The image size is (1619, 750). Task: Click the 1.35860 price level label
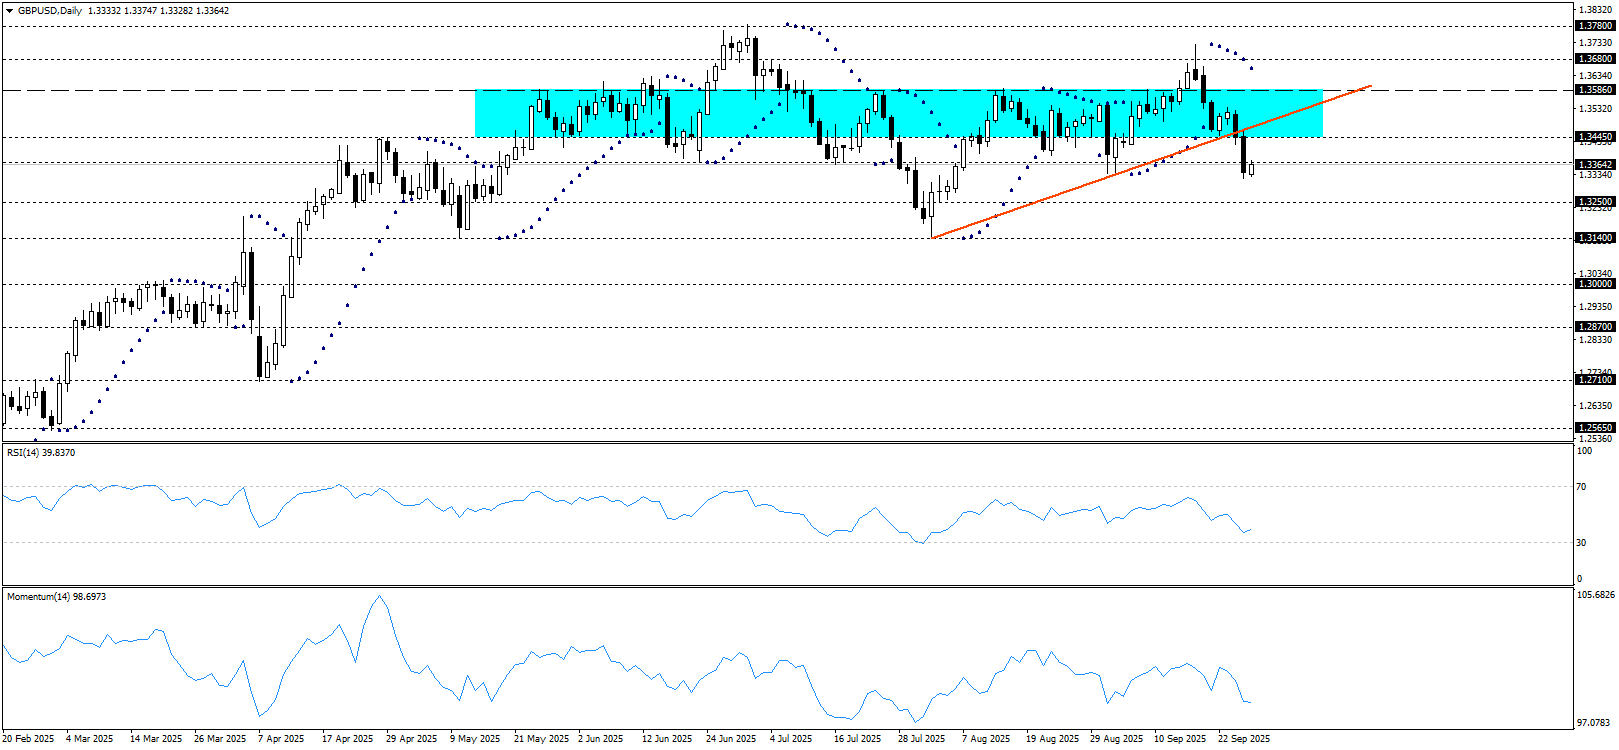[1595, 90]
